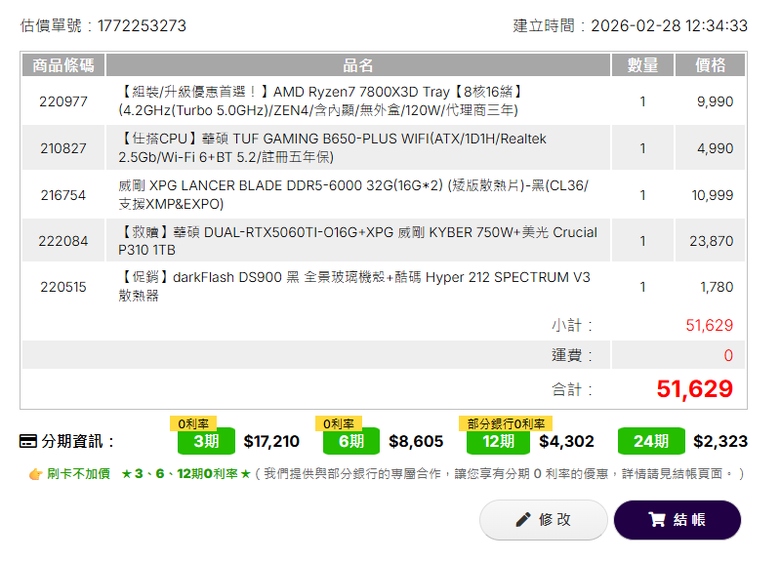Click product code 222084
The width and height of the screenshot is (780, 561).
pyautogui.click(x=63, y=241)
